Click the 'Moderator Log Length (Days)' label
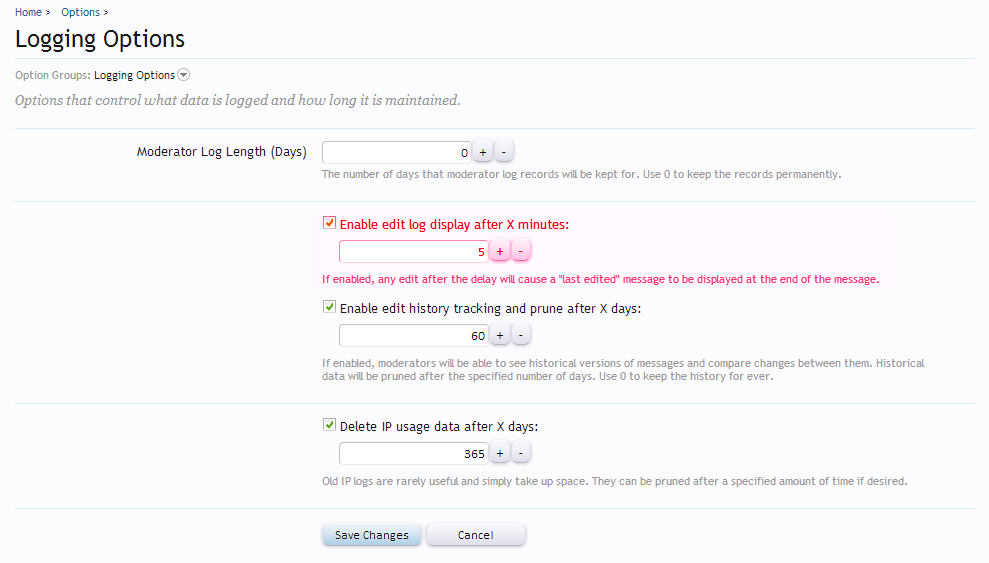 click(221, 152)
